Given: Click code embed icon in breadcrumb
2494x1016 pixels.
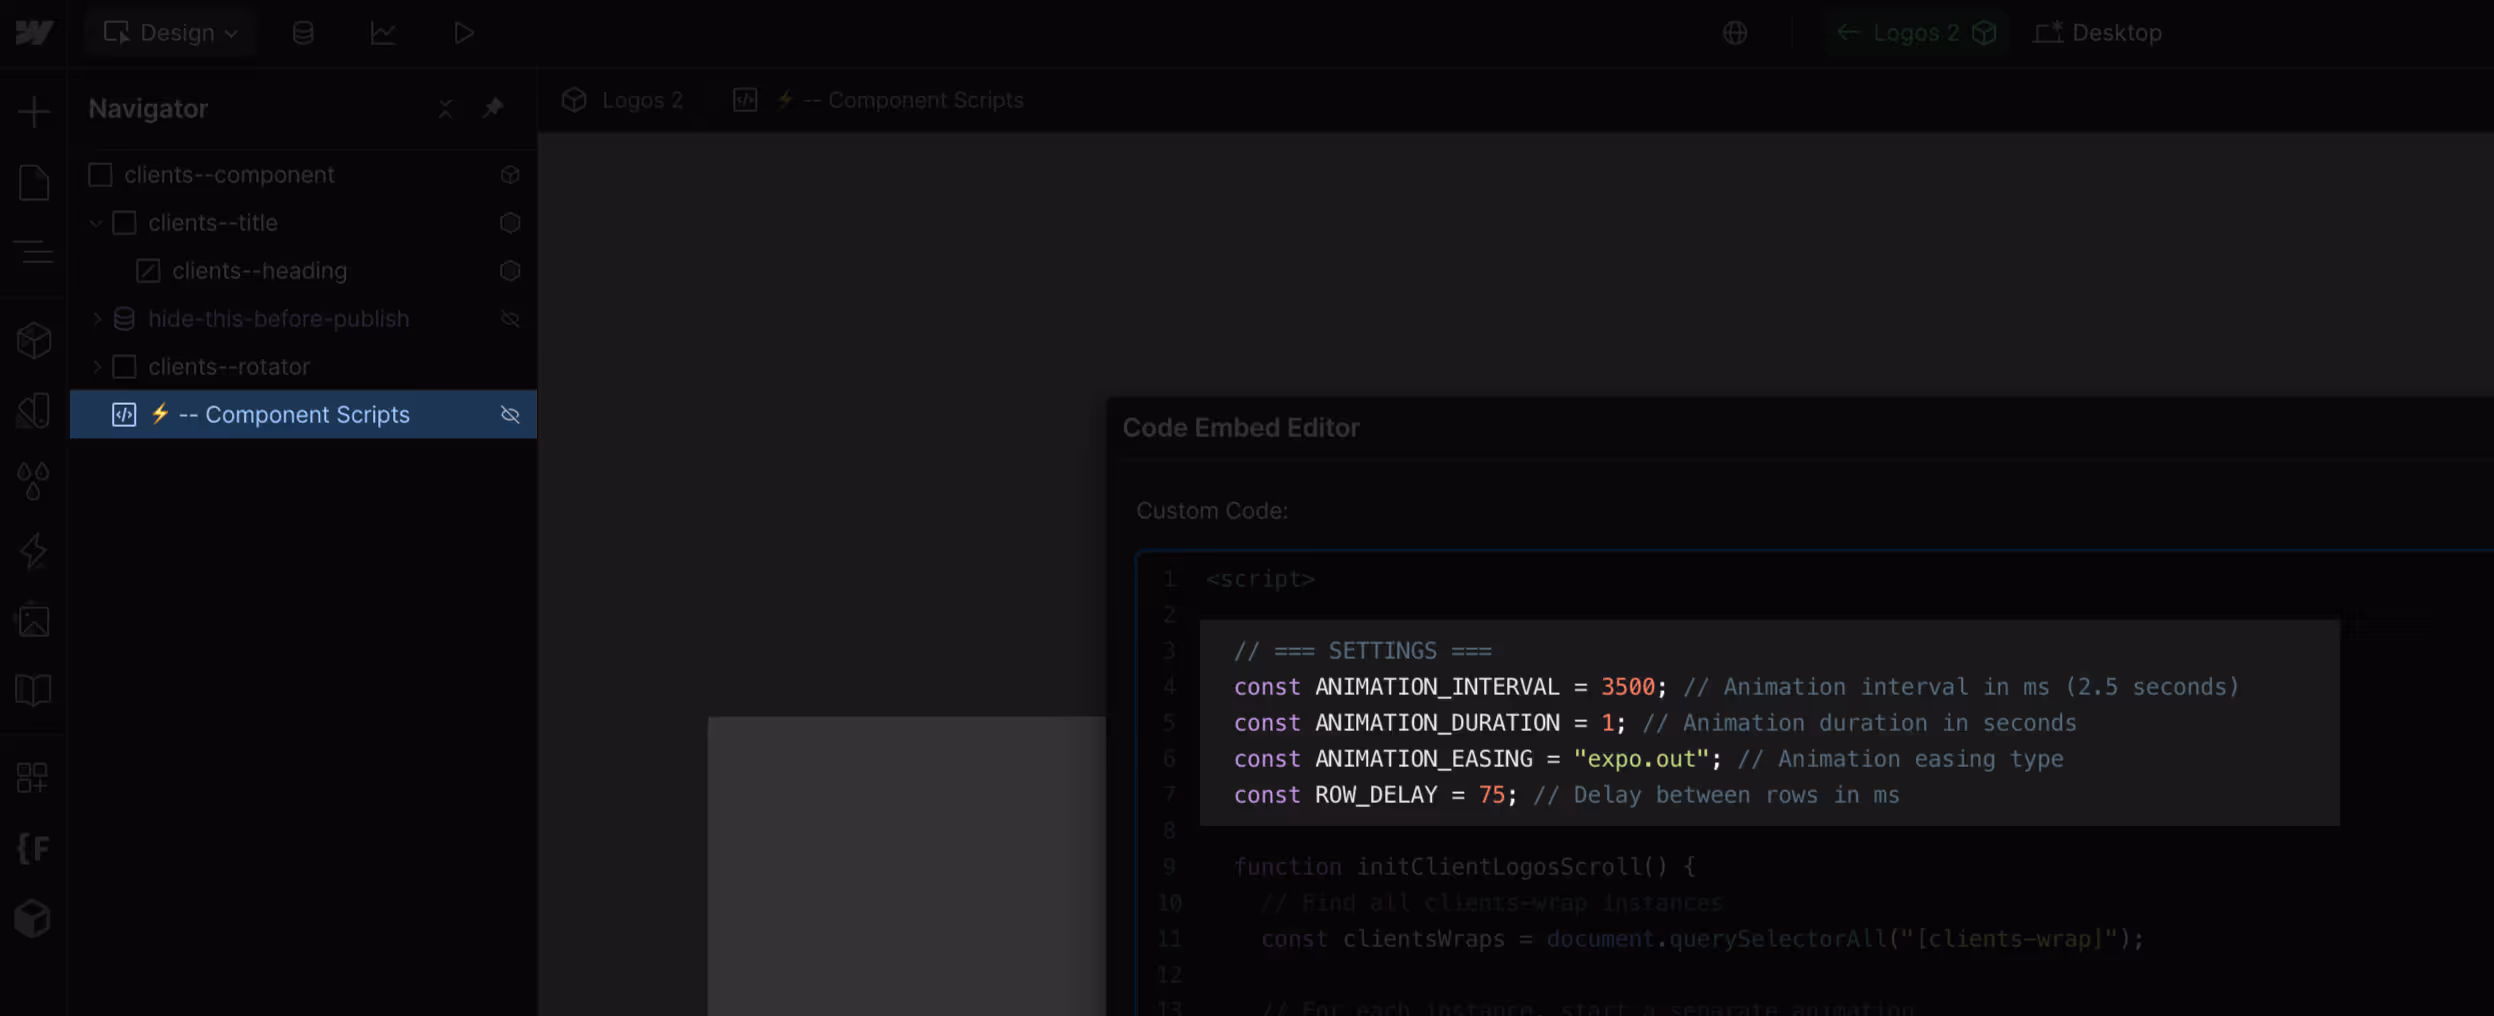Looking at the screenshot, I should click(x=745, y=100).
